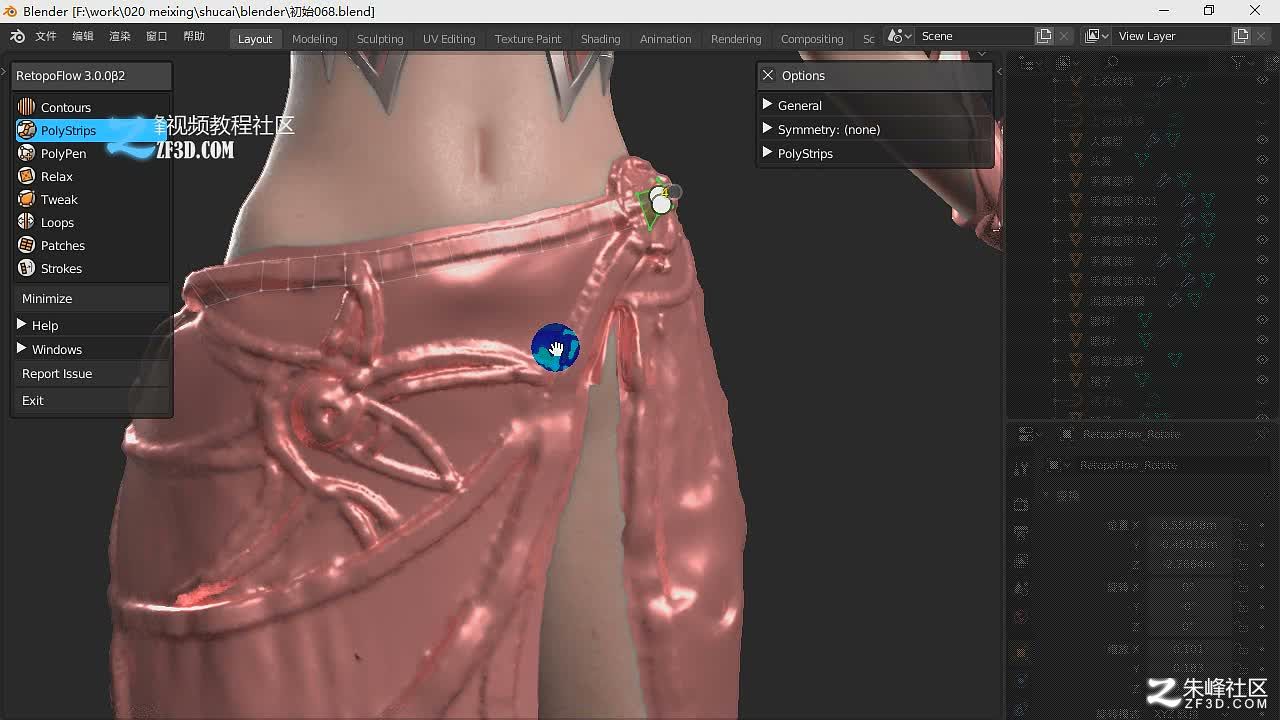Viewport: 1280px width, 720px height.
Task: Open the Output properties tab icon
Action: pos(1021,533)
